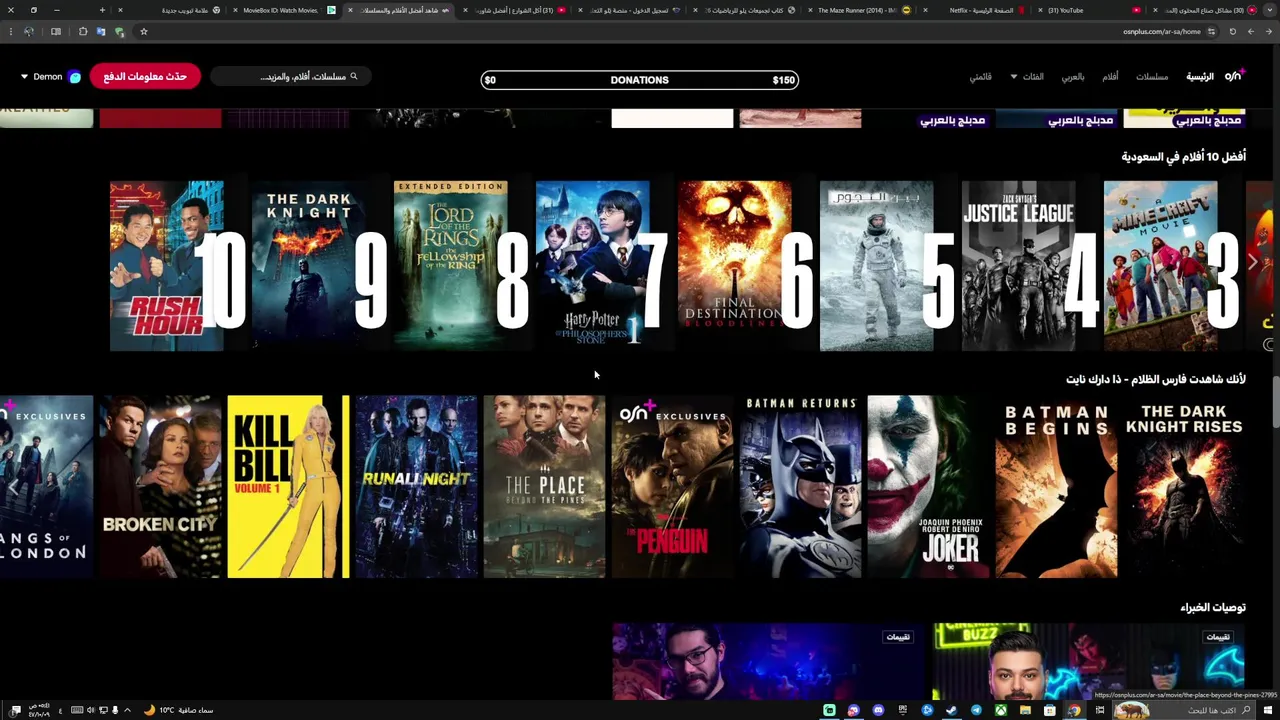Viewport: 1280px width, 720px height.
Task: Open the Kill Bill Volume 1 poster
Action: pos(288,487)
